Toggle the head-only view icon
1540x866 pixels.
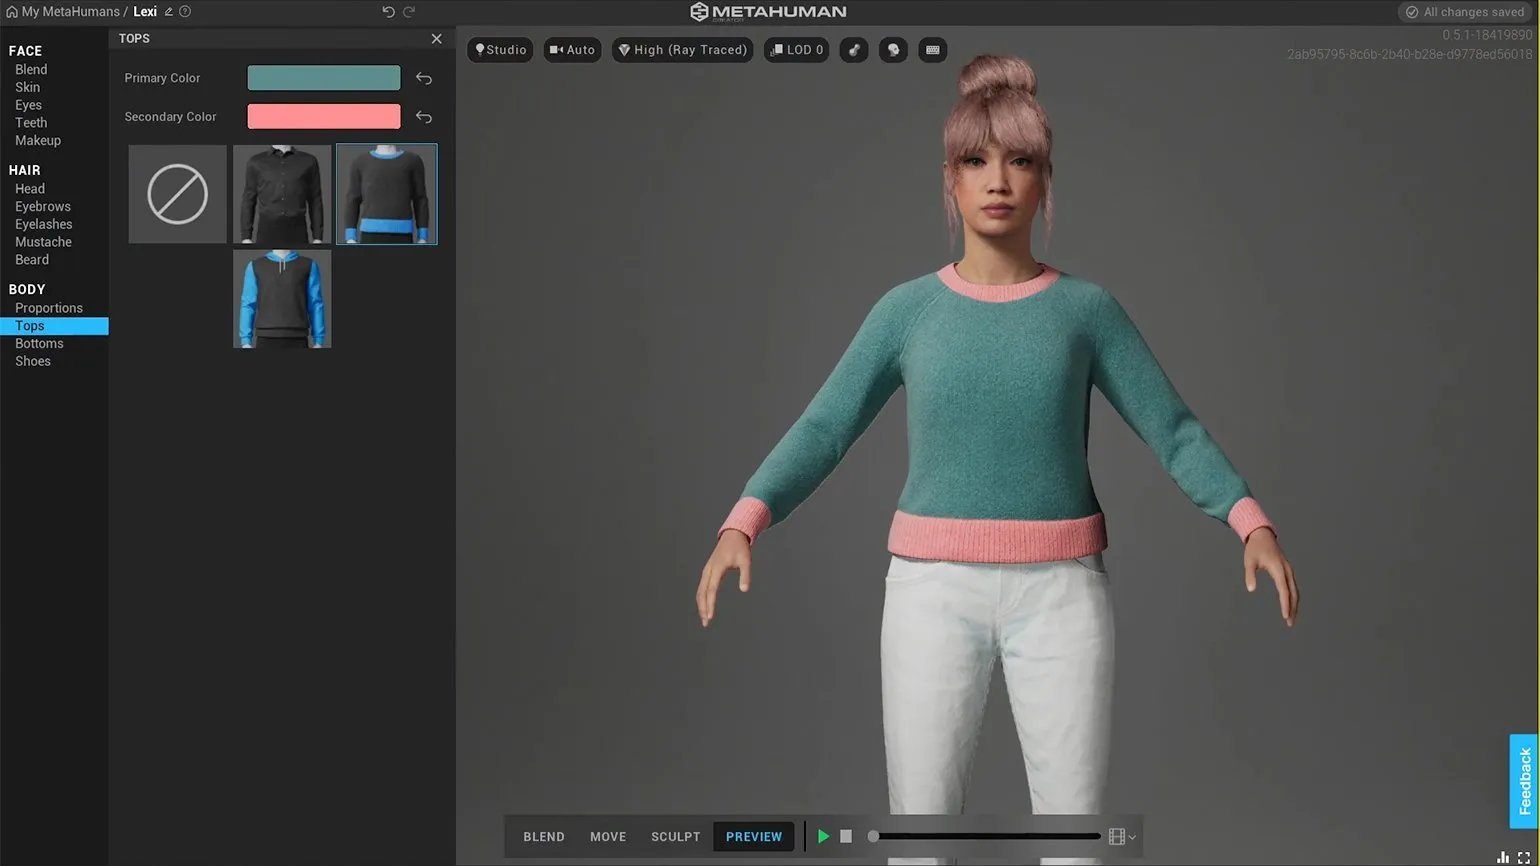893,50
